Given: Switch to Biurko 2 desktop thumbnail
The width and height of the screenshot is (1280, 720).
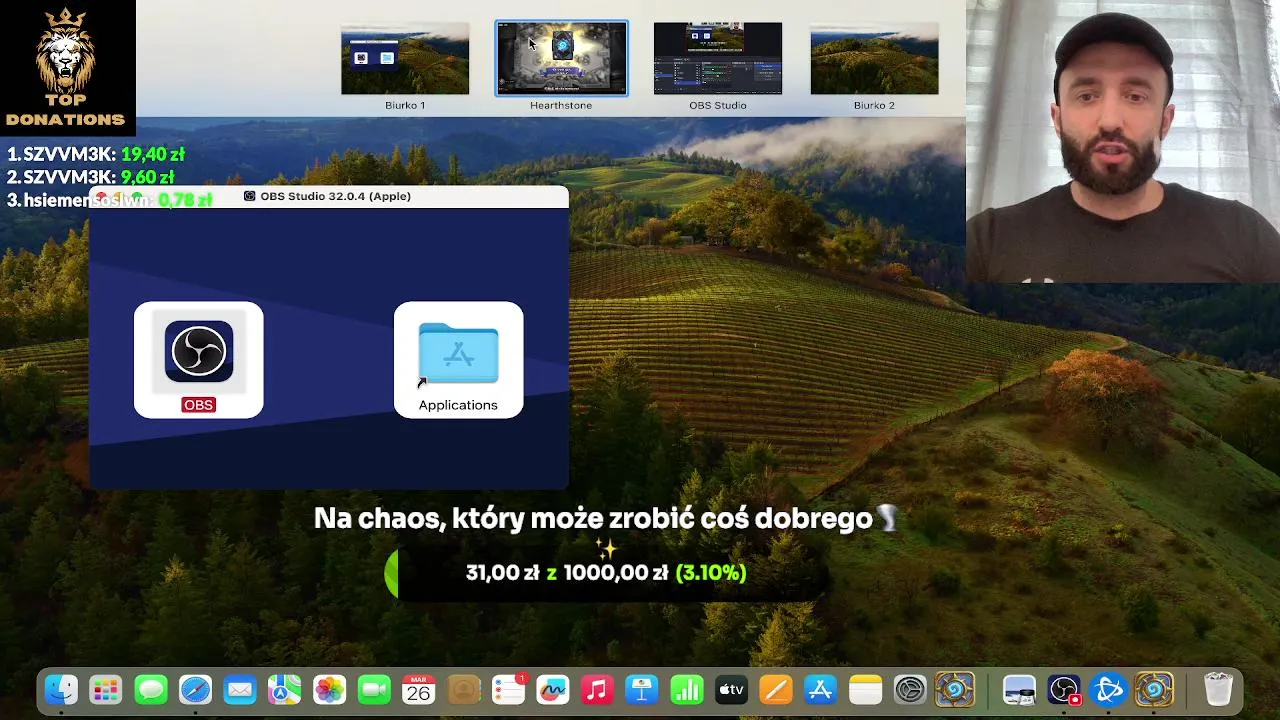Looking at the screenshot, I should pyautogui.click(x=874, y=59).
